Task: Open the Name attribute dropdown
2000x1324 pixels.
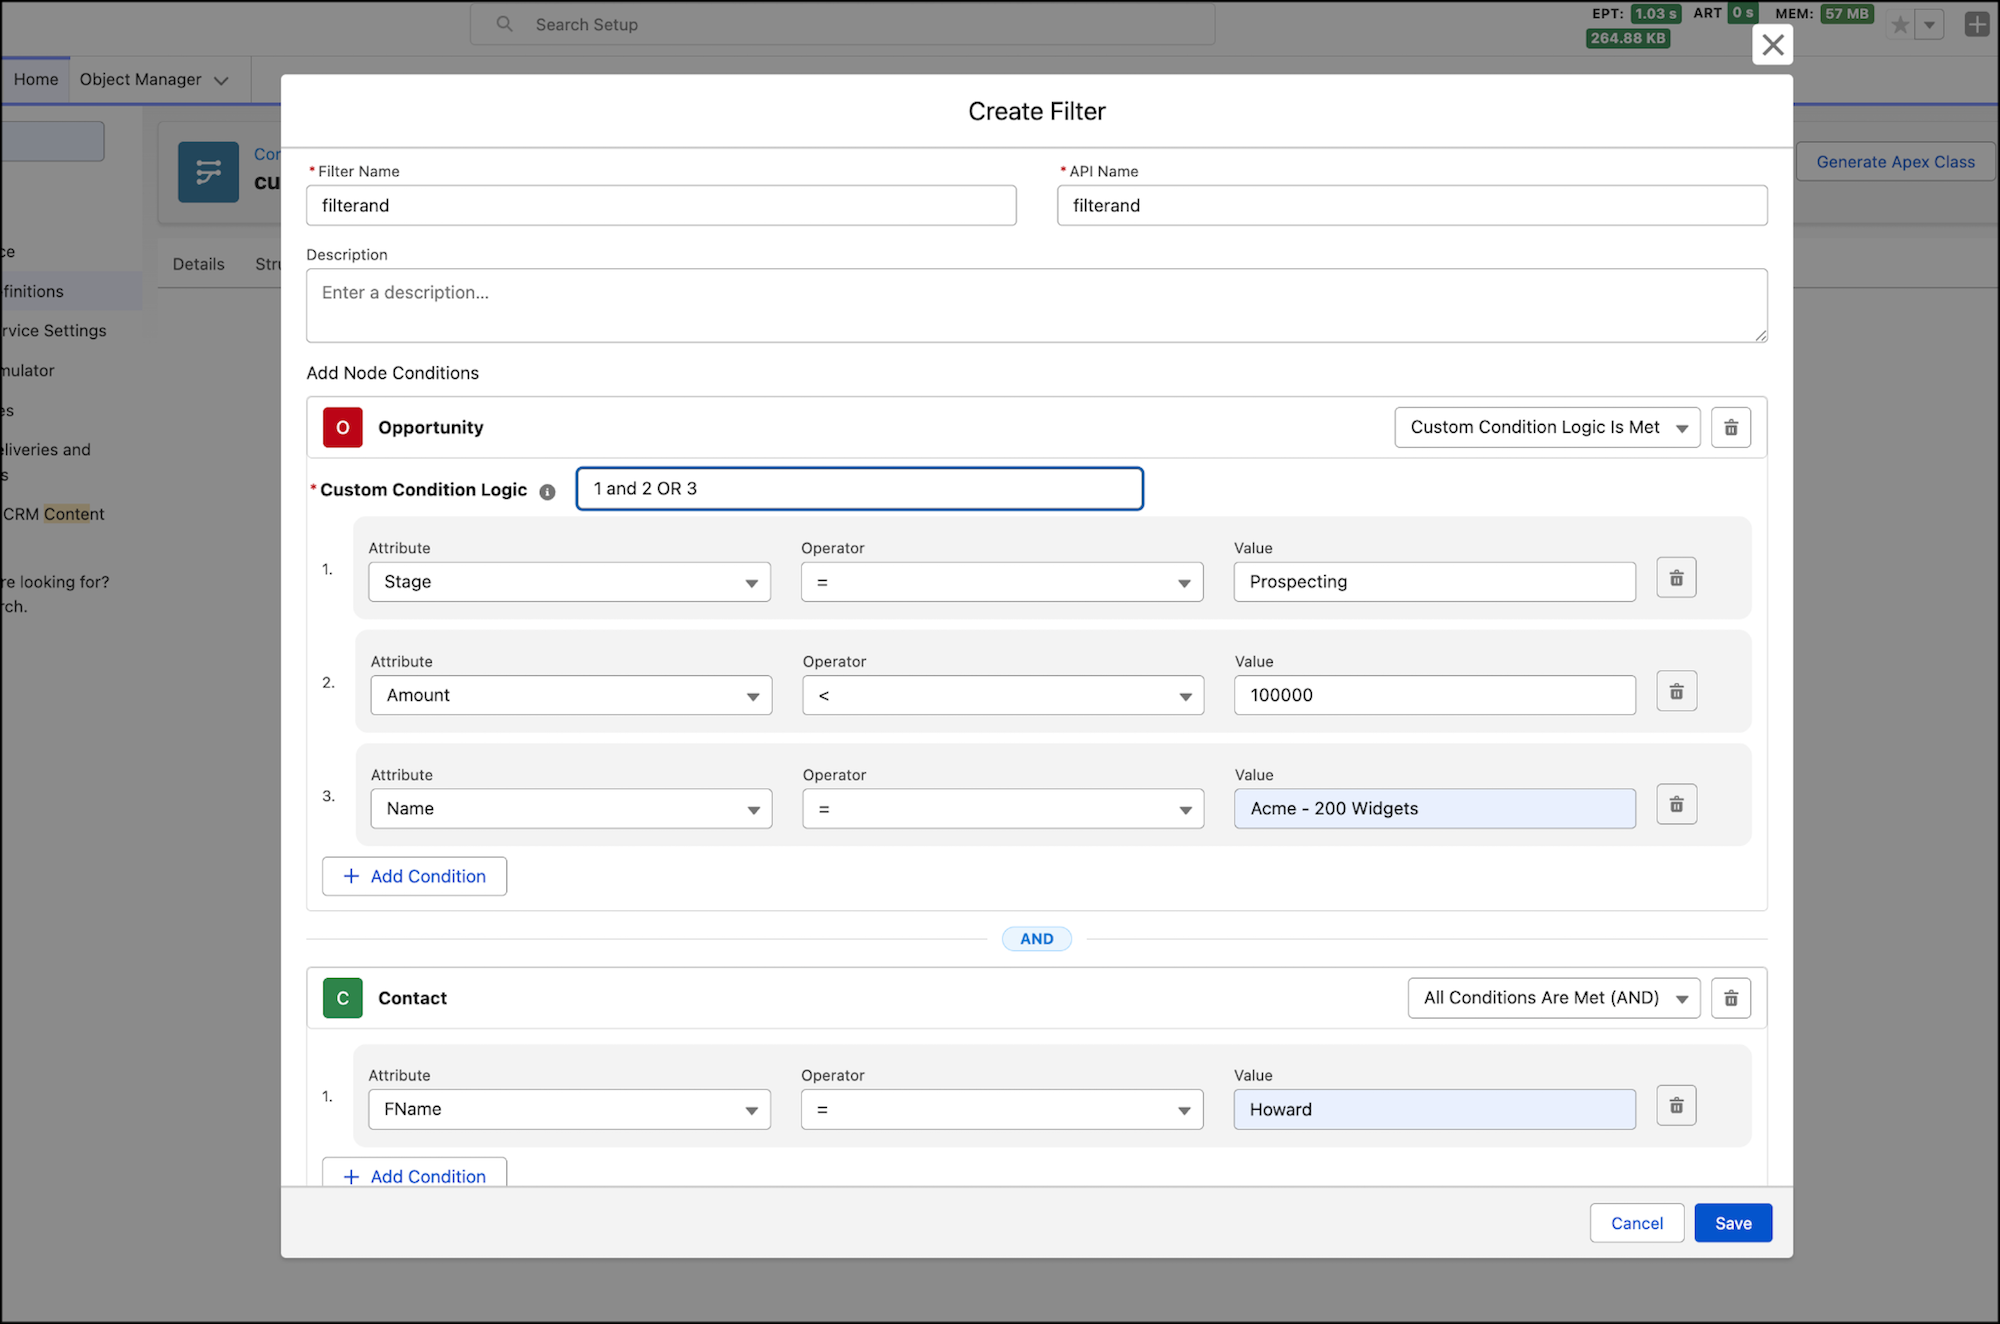Action: (x=571, y=809)
